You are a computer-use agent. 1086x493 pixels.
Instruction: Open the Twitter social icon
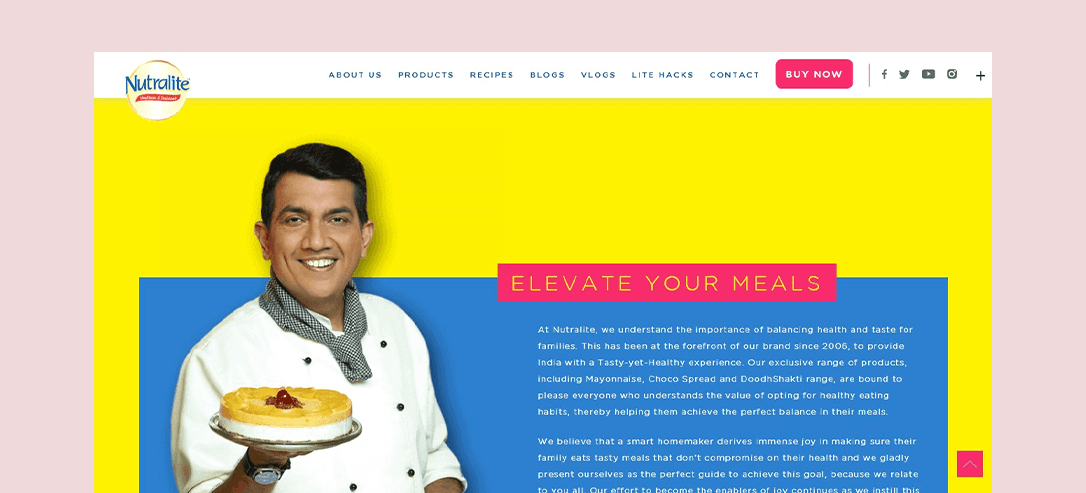pyautogui.click(x=904, y=74)
